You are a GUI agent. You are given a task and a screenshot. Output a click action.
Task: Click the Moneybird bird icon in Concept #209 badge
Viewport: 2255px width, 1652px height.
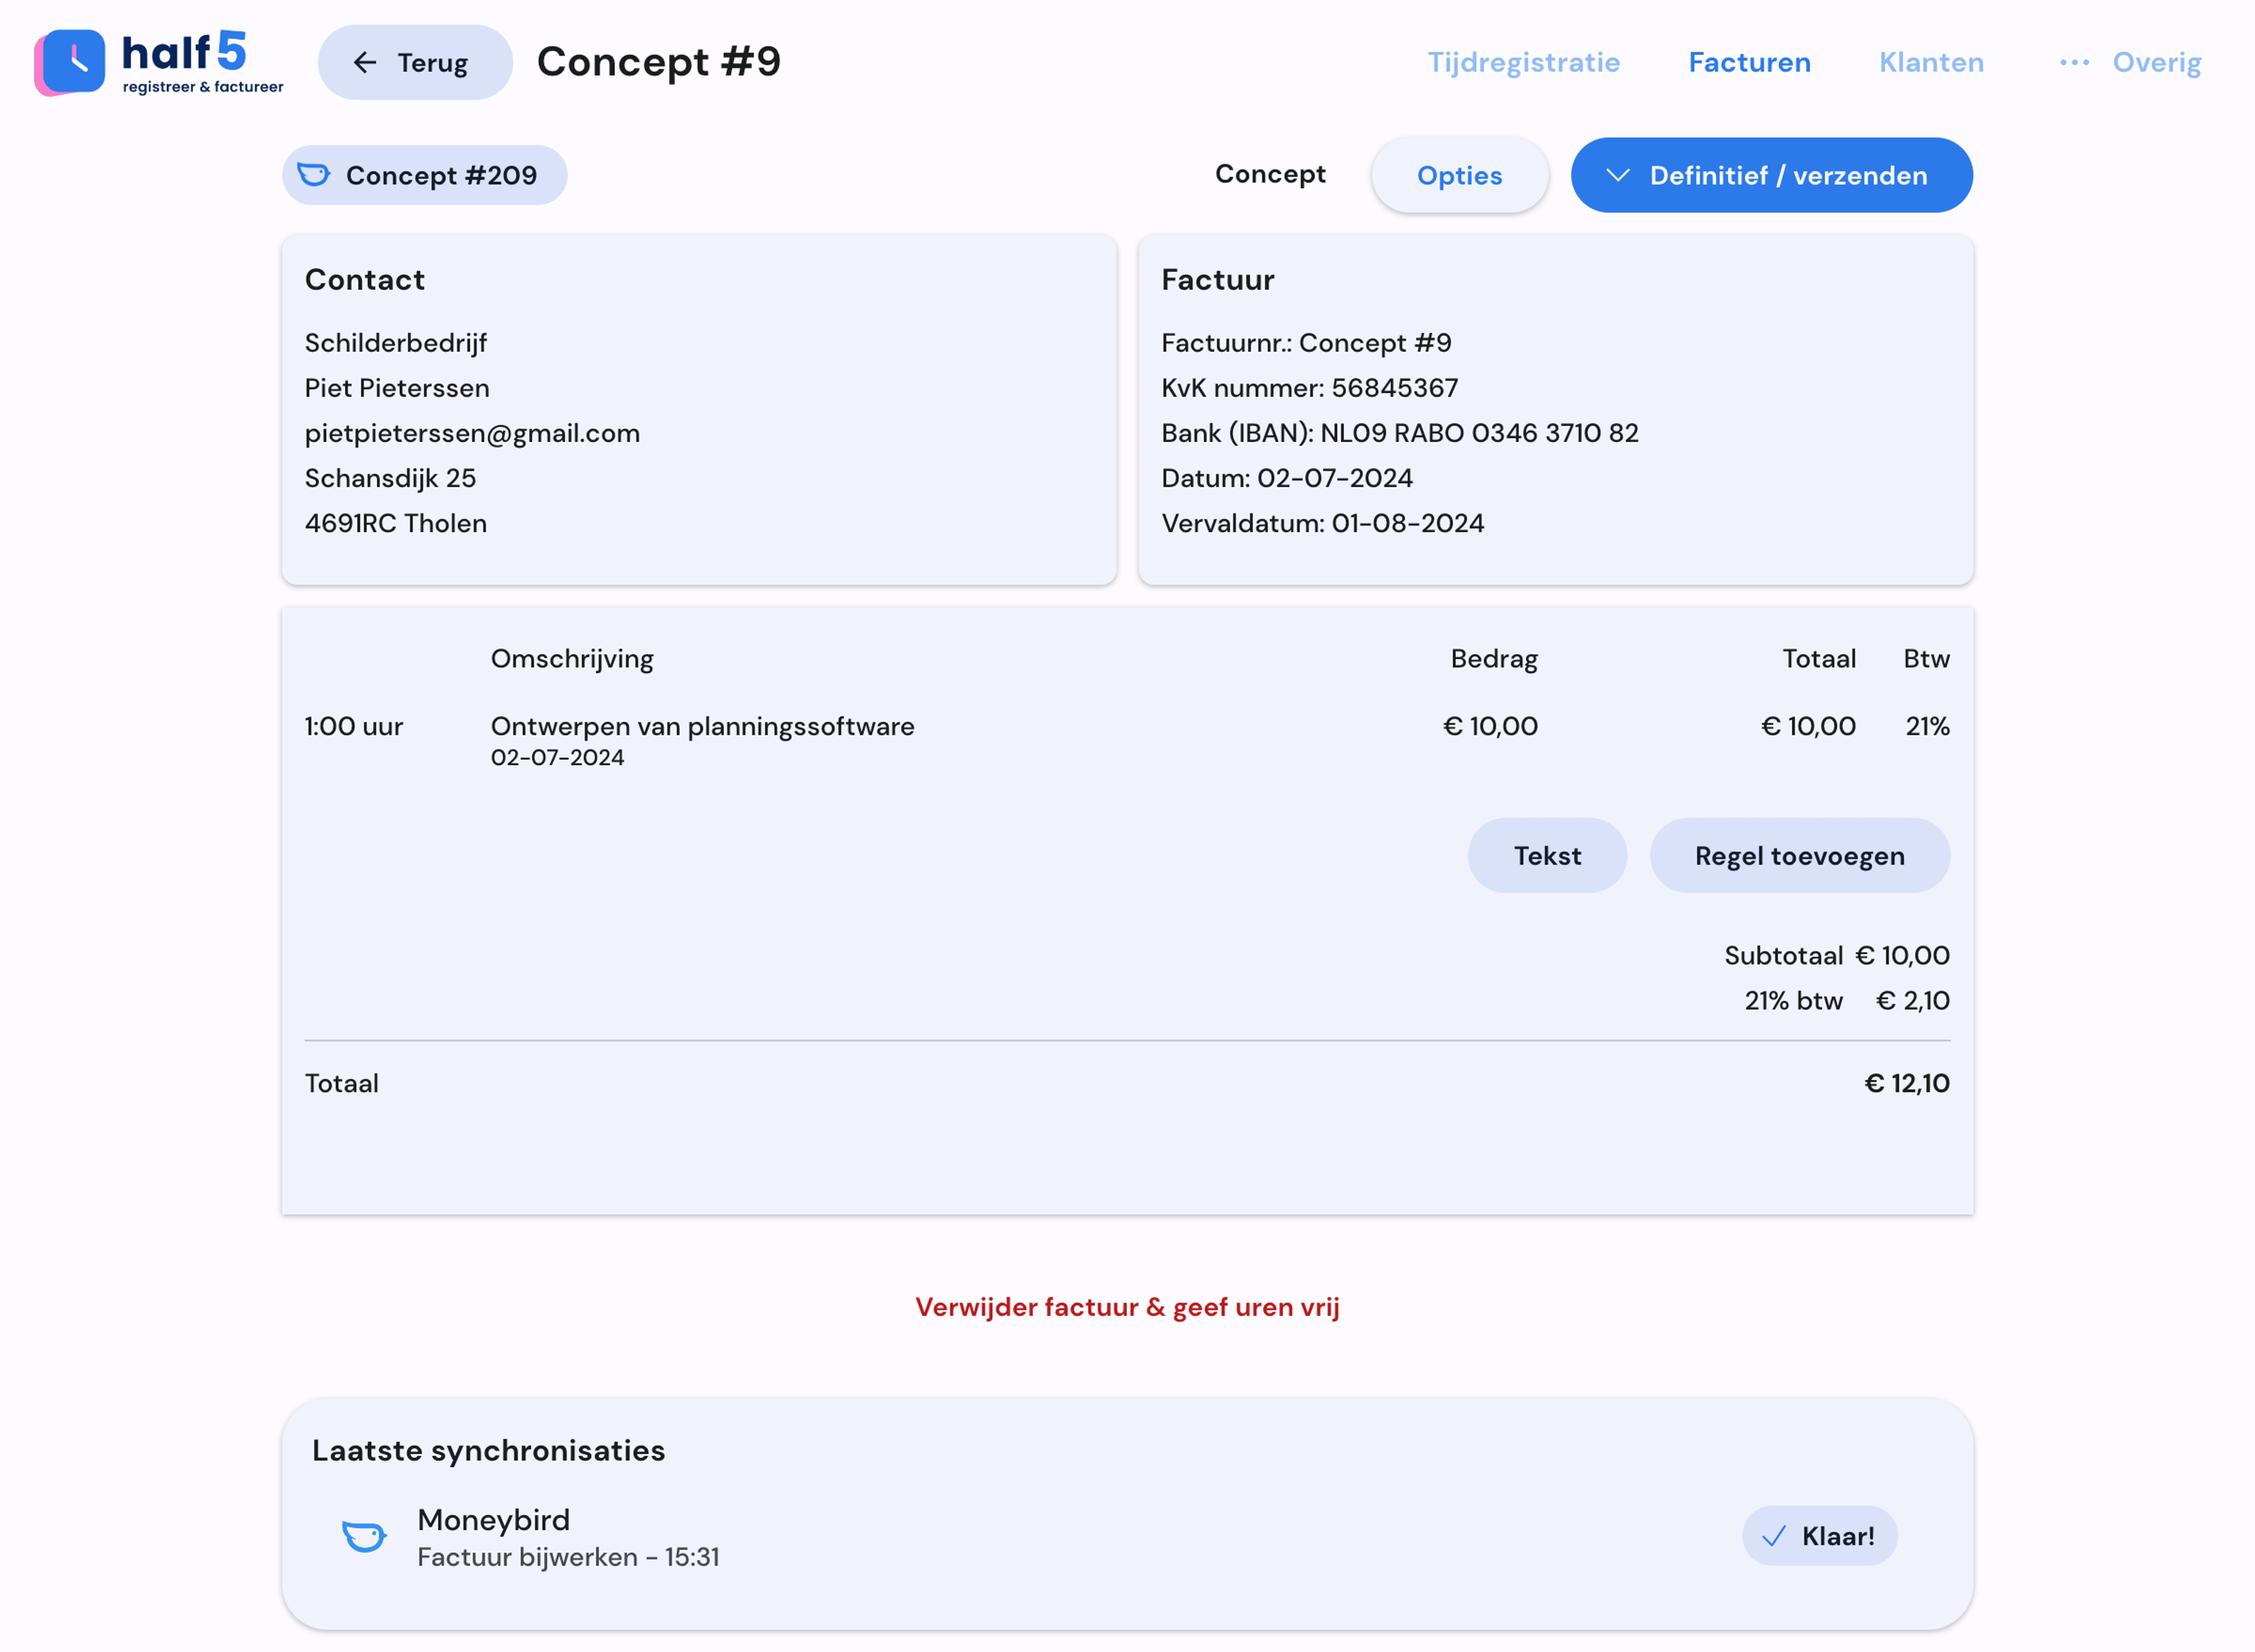point(314,175)
